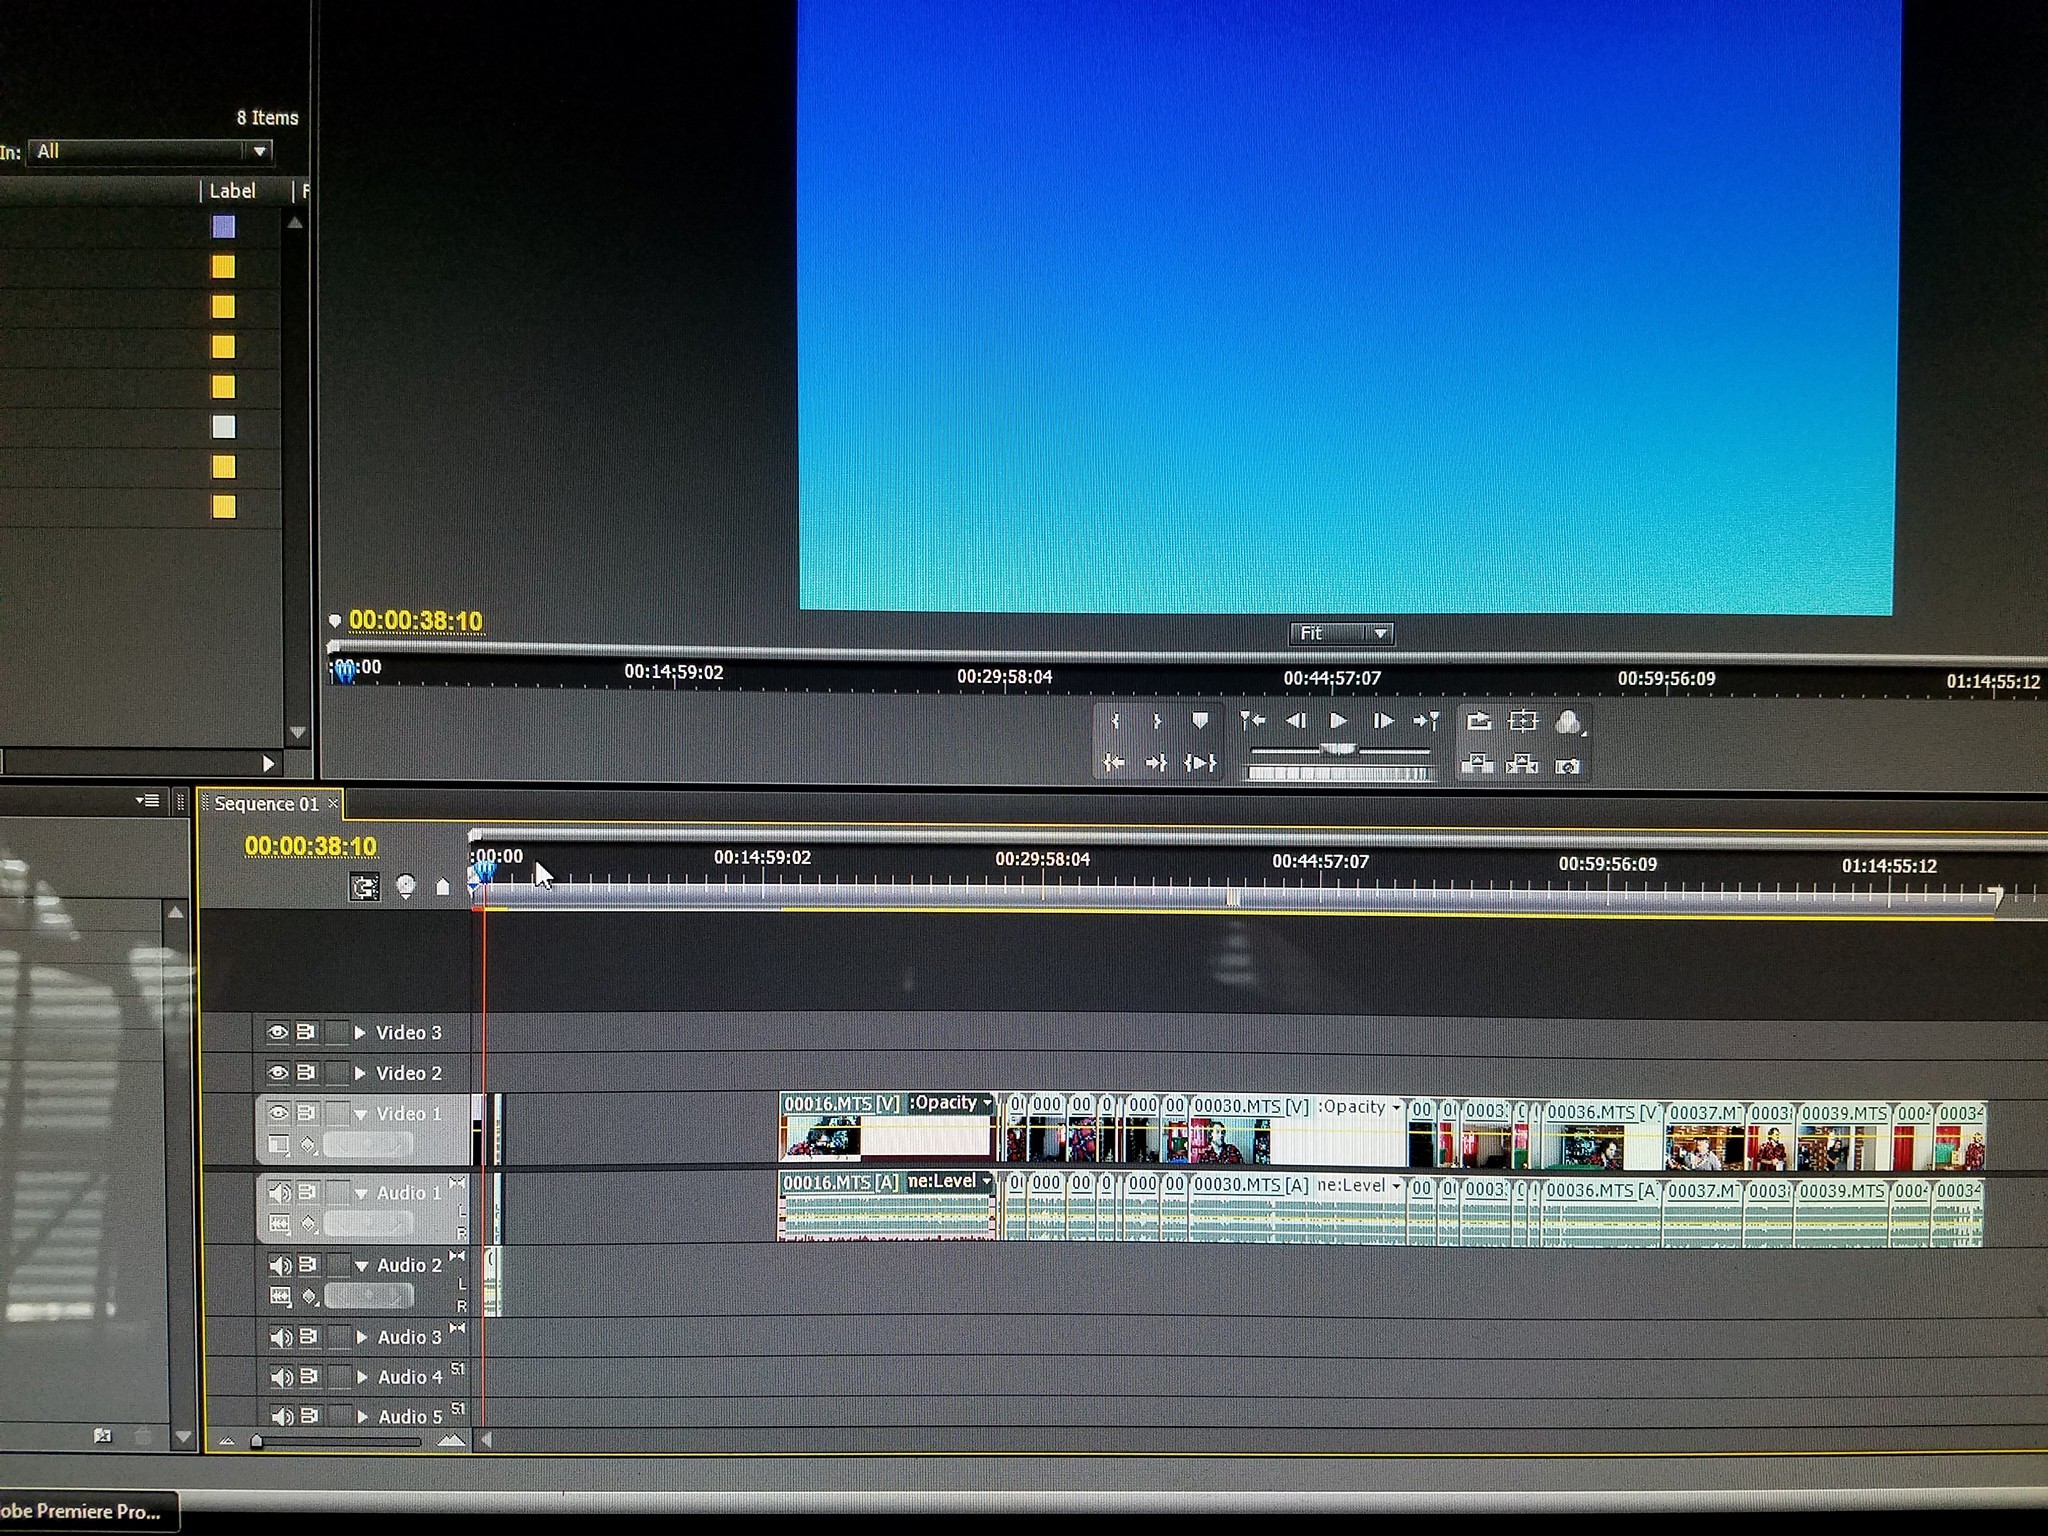Toggle sync lock on Video 2 track
The height and width of the screenshot is (1536, 2048).
(307, 1073)
